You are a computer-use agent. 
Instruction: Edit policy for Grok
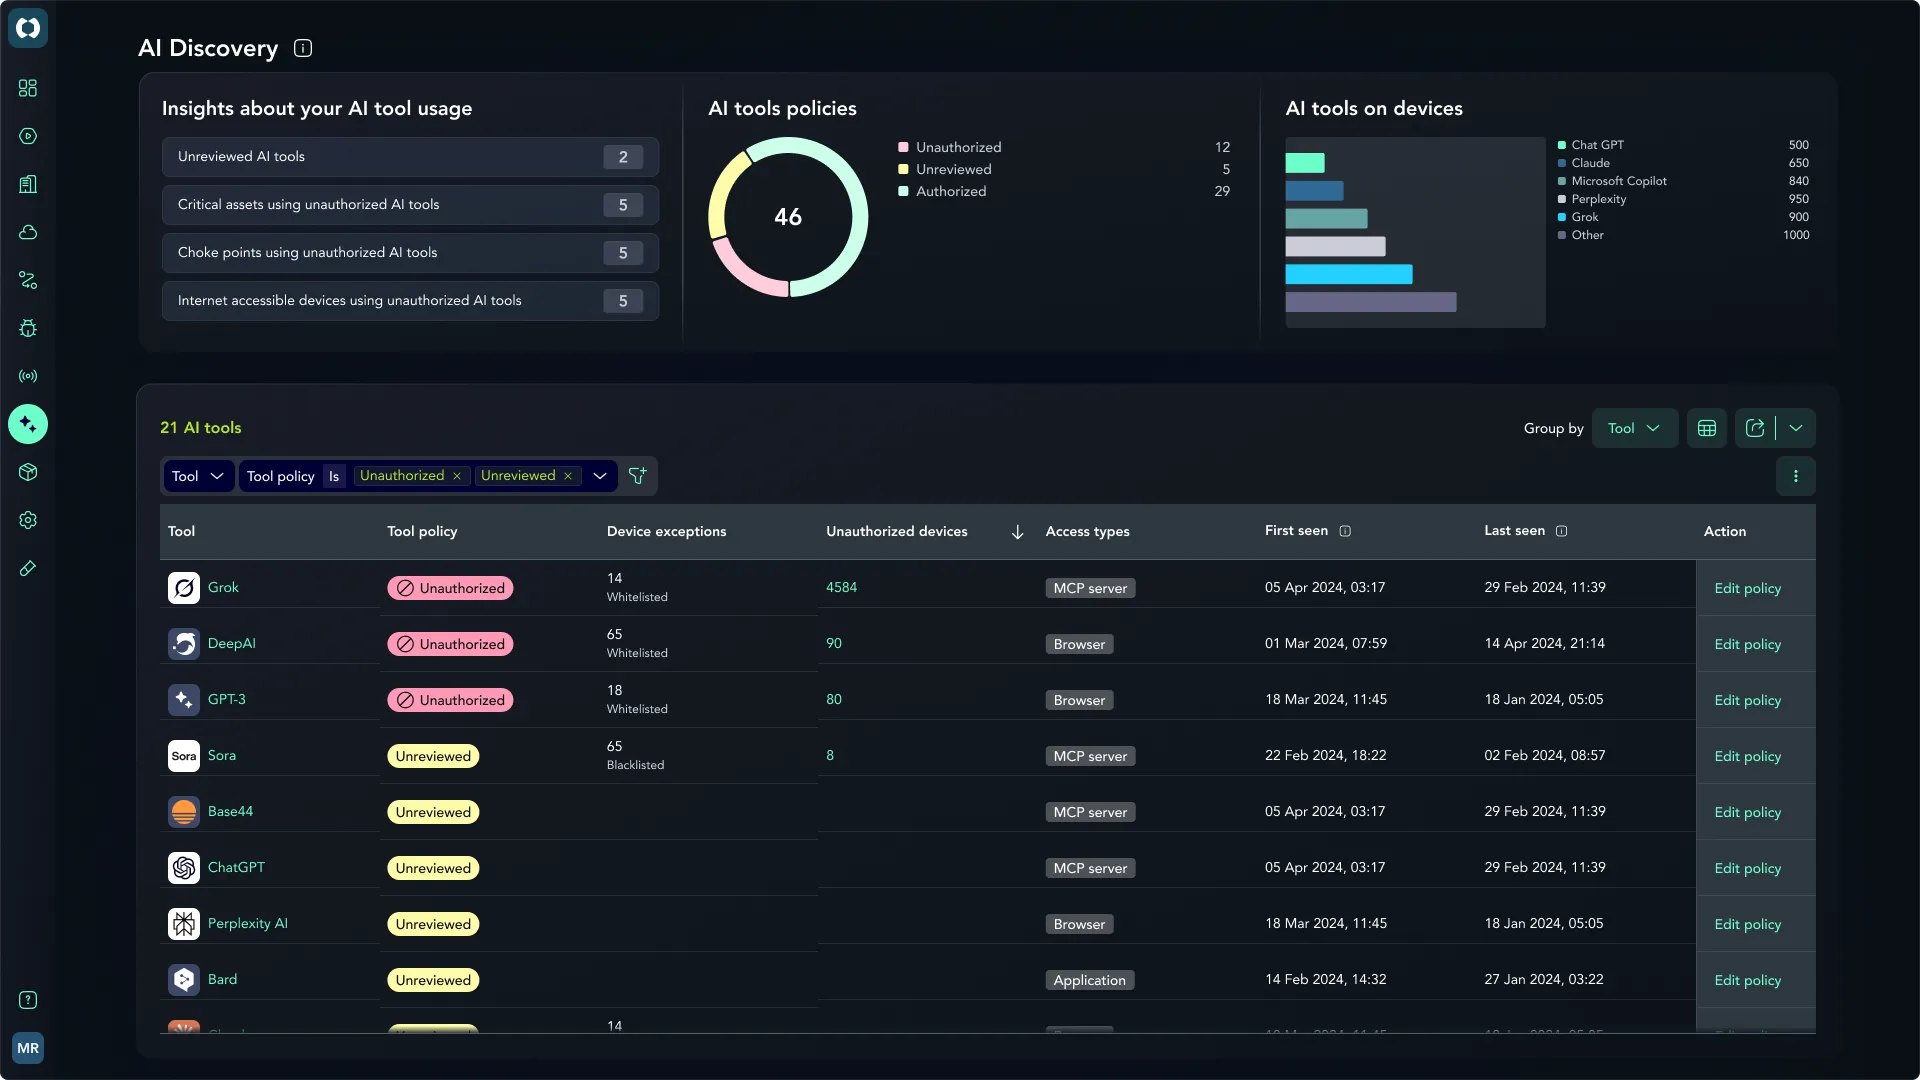1747,588
